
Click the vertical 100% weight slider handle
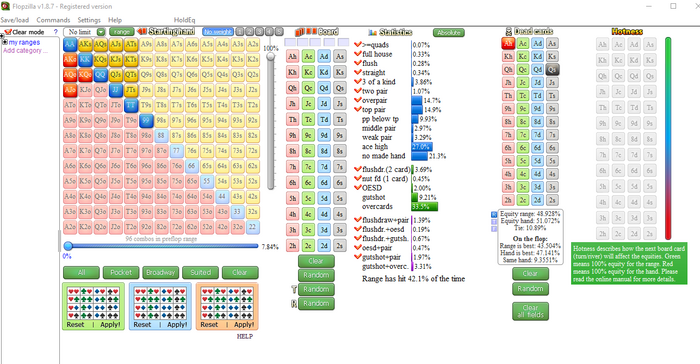pos(271,56)
